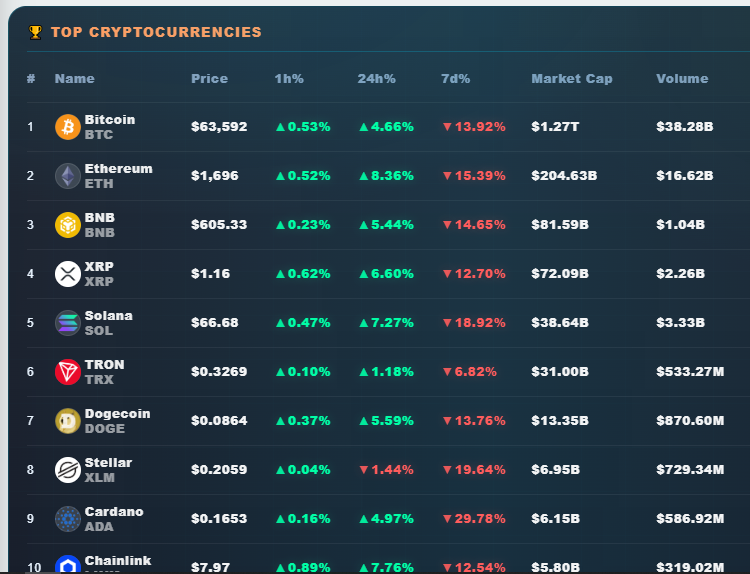The width and height of the screenshot is (750, 574).
Task: Click BNB market cap $81.59B
Action: tap(560, 225)
